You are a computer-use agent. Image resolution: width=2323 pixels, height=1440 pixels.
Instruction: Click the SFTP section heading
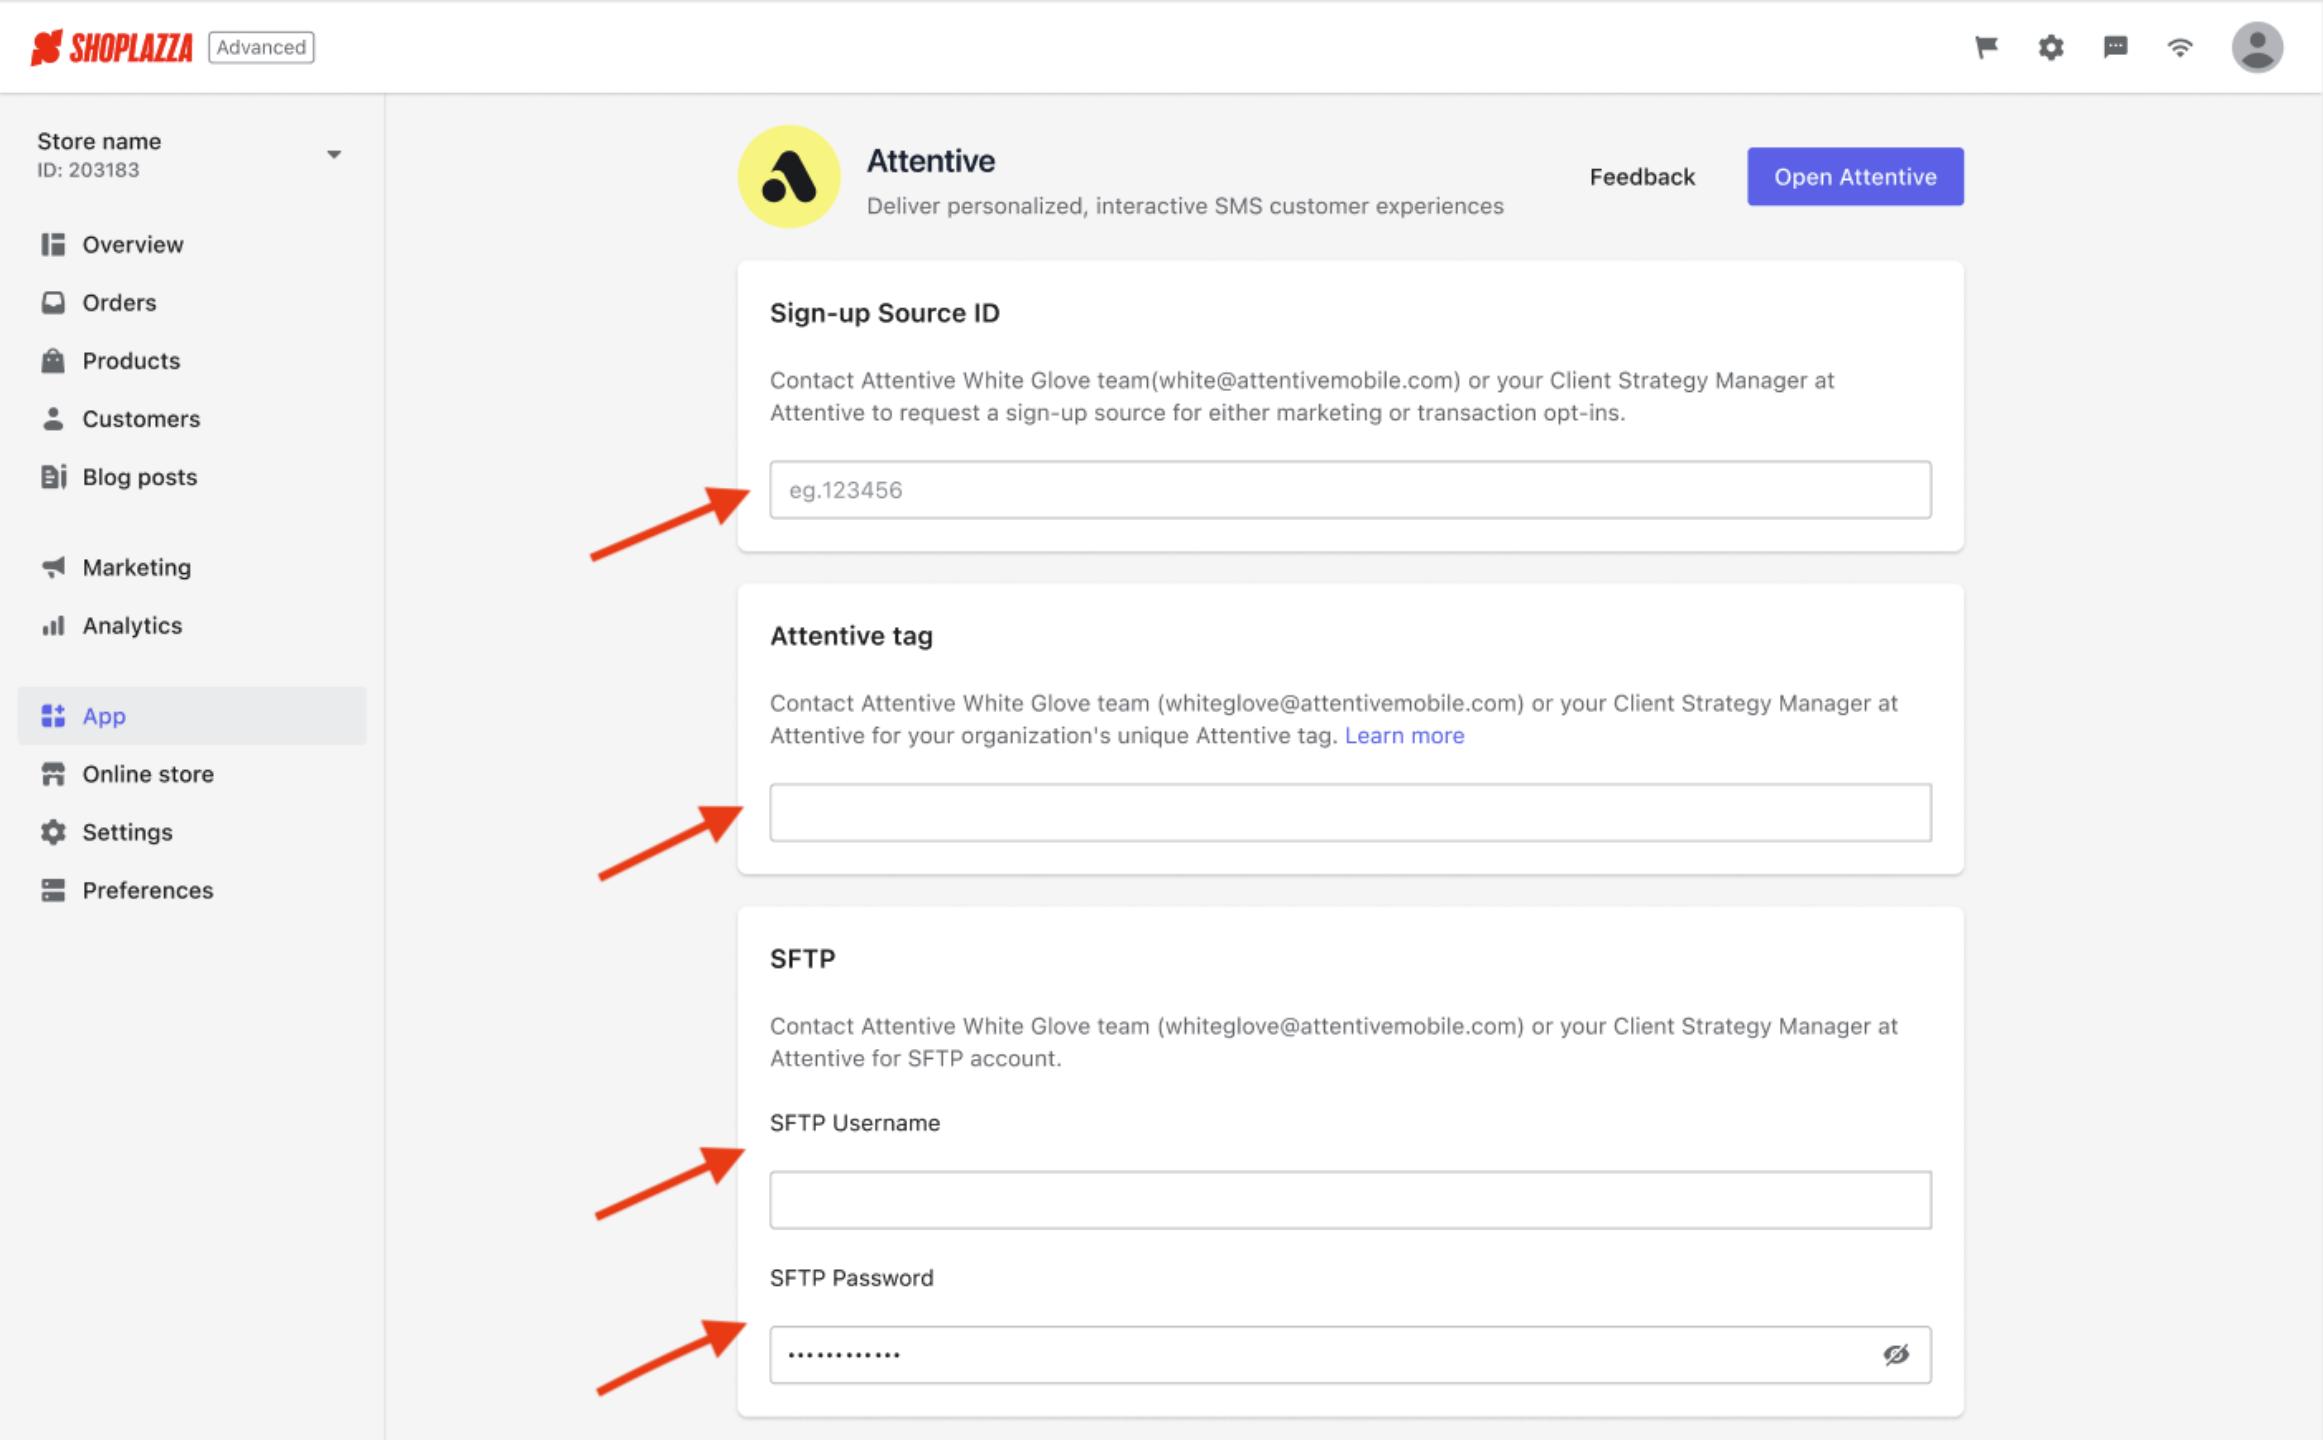point(802,958)
